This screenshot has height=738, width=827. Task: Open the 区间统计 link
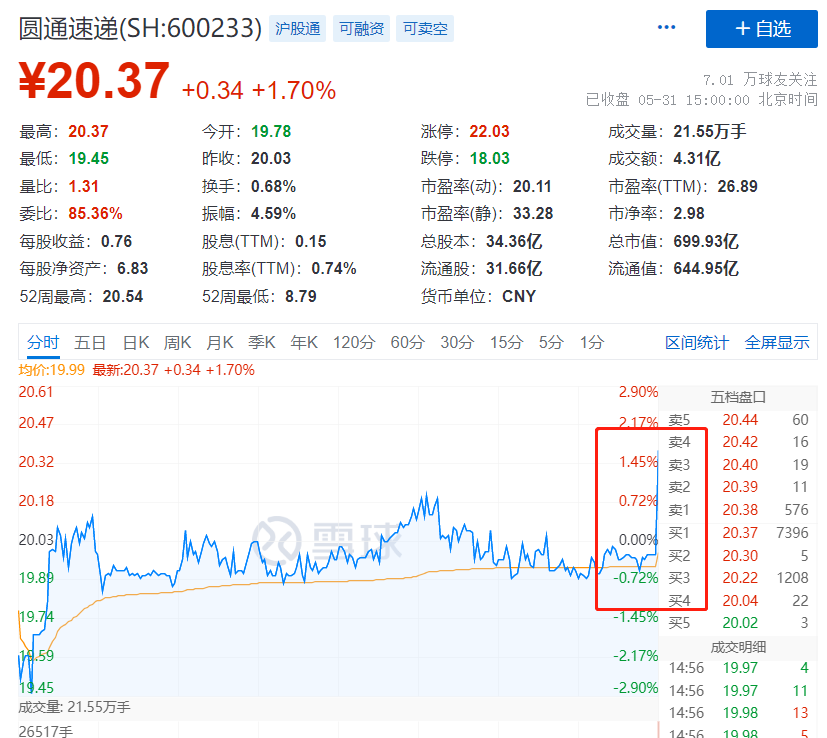point(697,343)
